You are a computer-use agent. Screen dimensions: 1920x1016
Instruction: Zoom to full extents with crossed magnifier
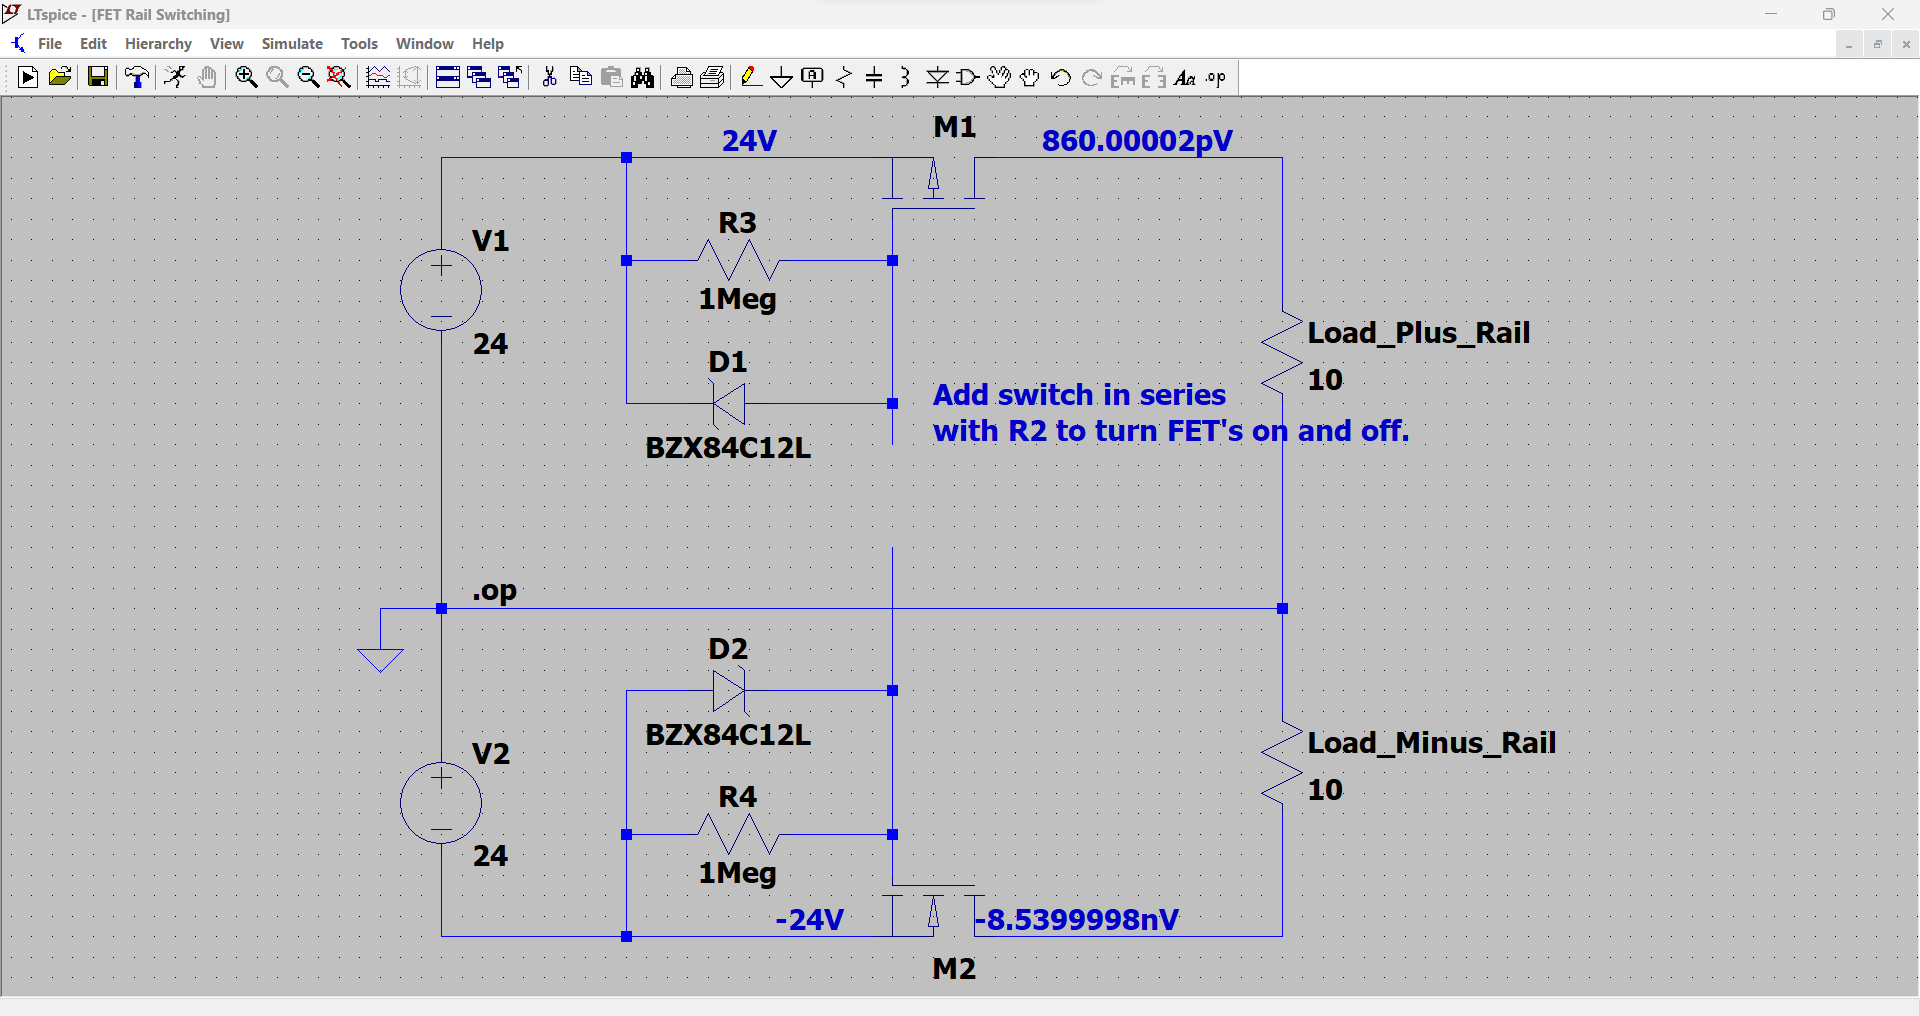click(339, 78)
